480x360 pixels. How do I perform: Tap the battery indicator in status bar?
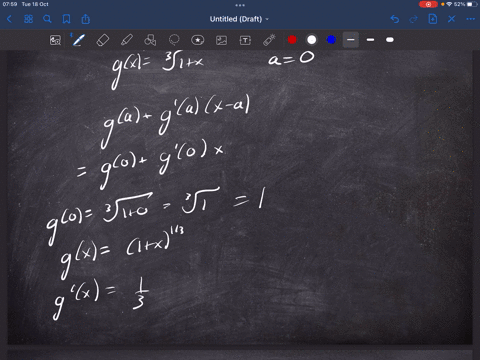[x=472, y=4]
